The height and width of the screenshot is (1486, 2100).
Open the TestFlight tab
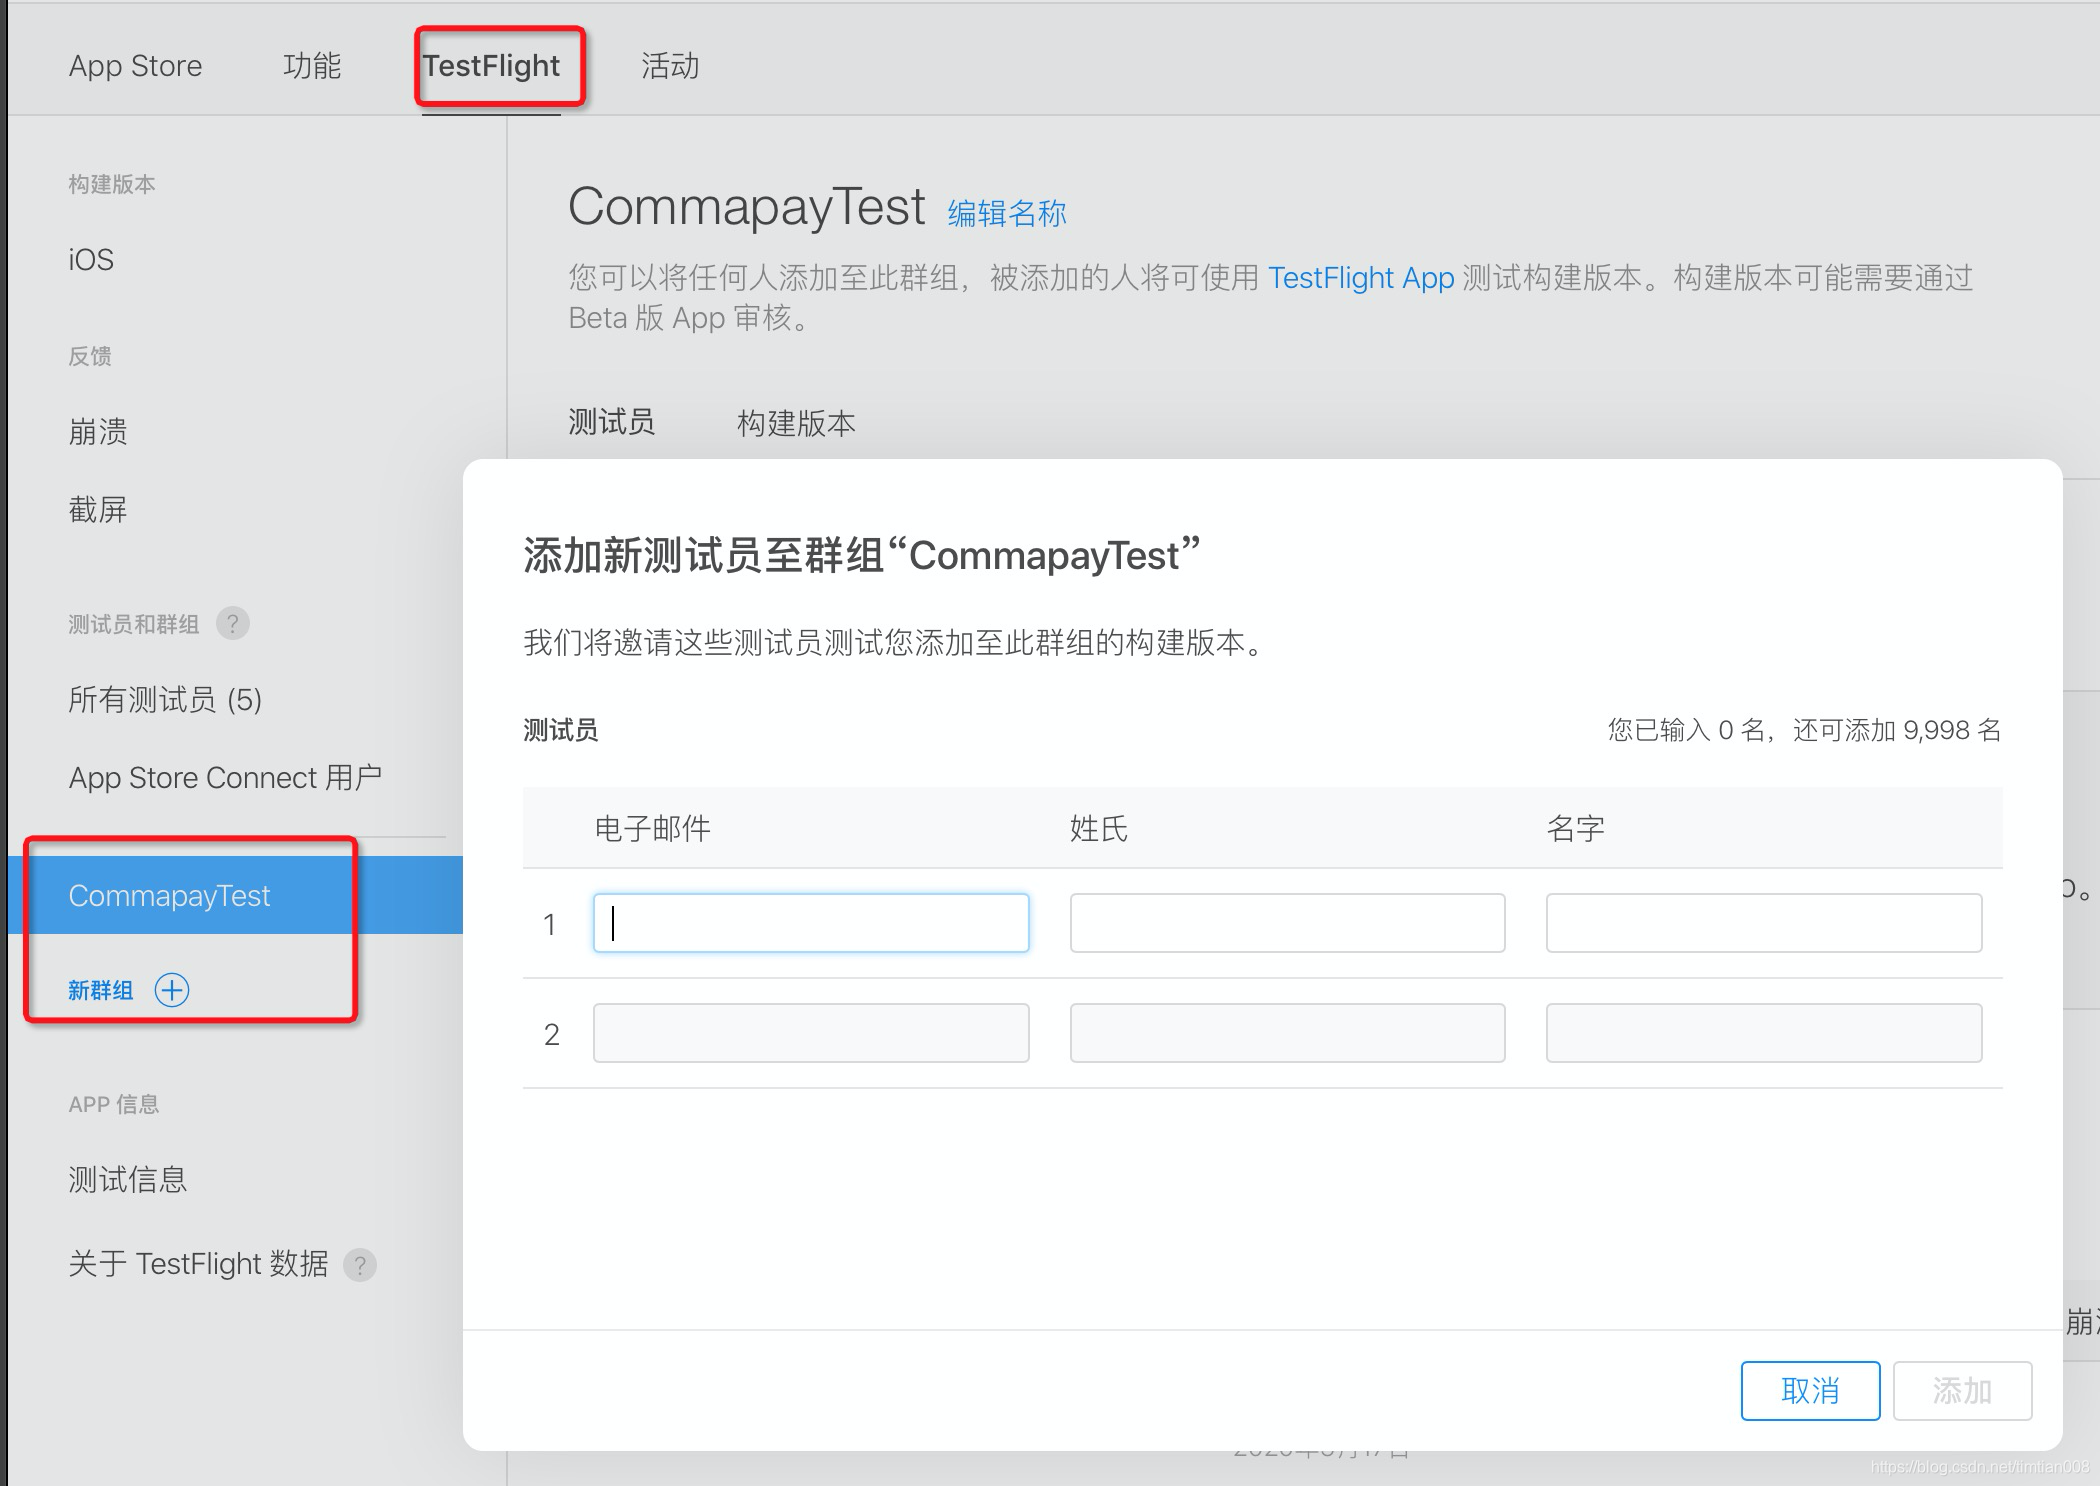coord(491,66)
